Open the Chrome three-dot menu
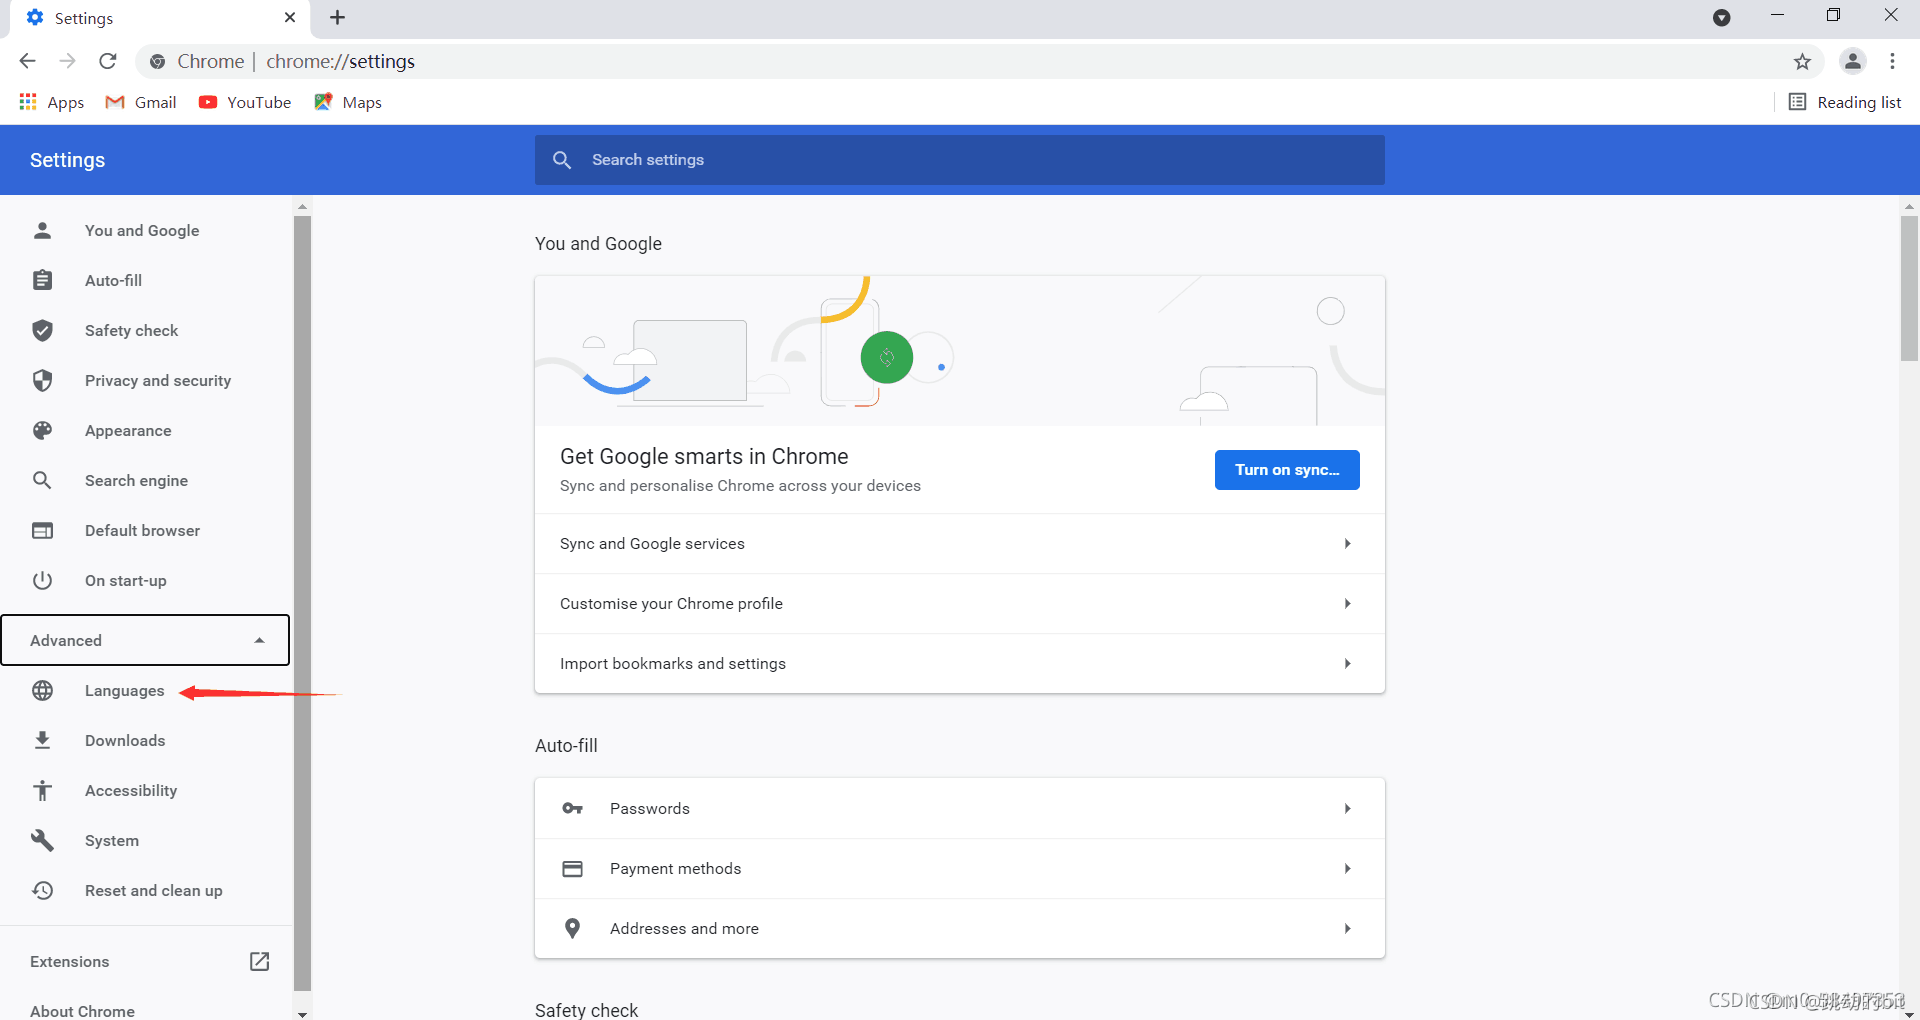The image size is (1920, 1020). click(x=1892, y=61)
